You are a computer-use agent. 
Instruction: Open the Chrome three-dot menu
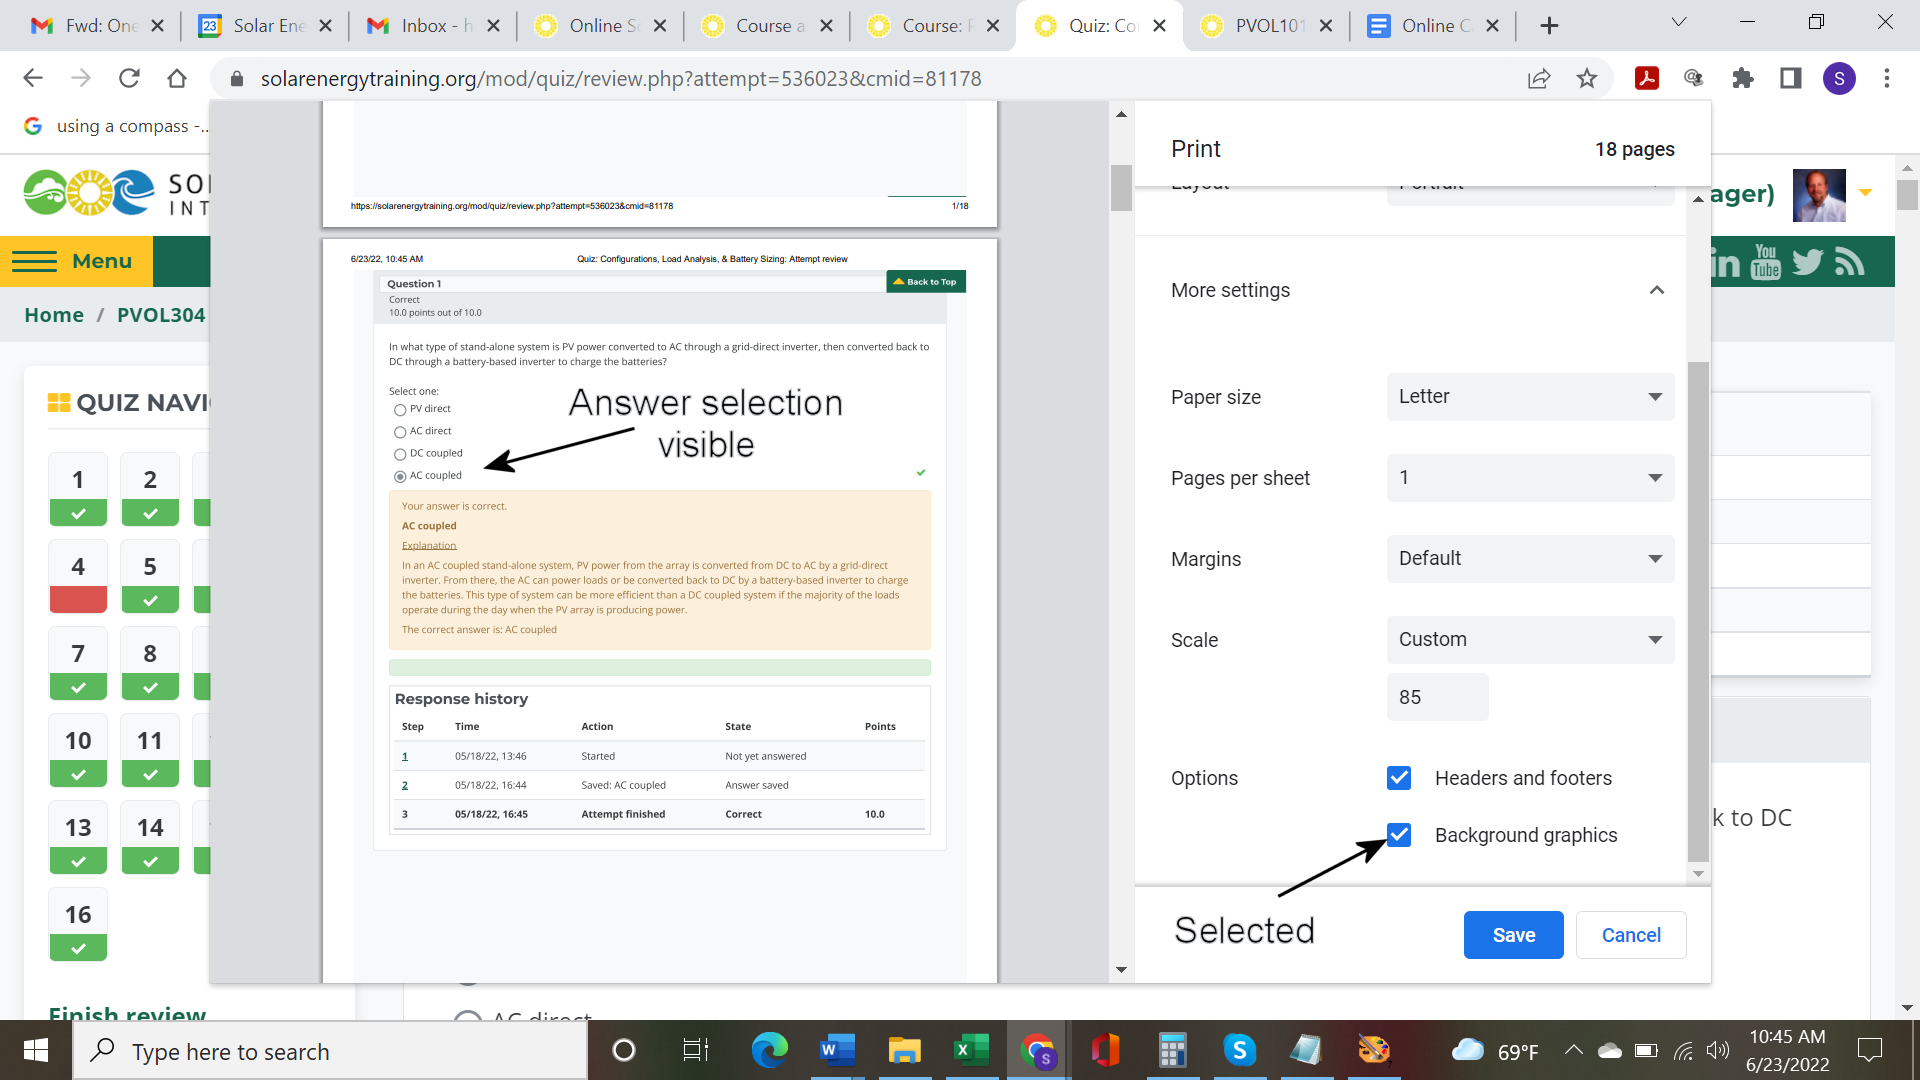[x=1887, y=78]
